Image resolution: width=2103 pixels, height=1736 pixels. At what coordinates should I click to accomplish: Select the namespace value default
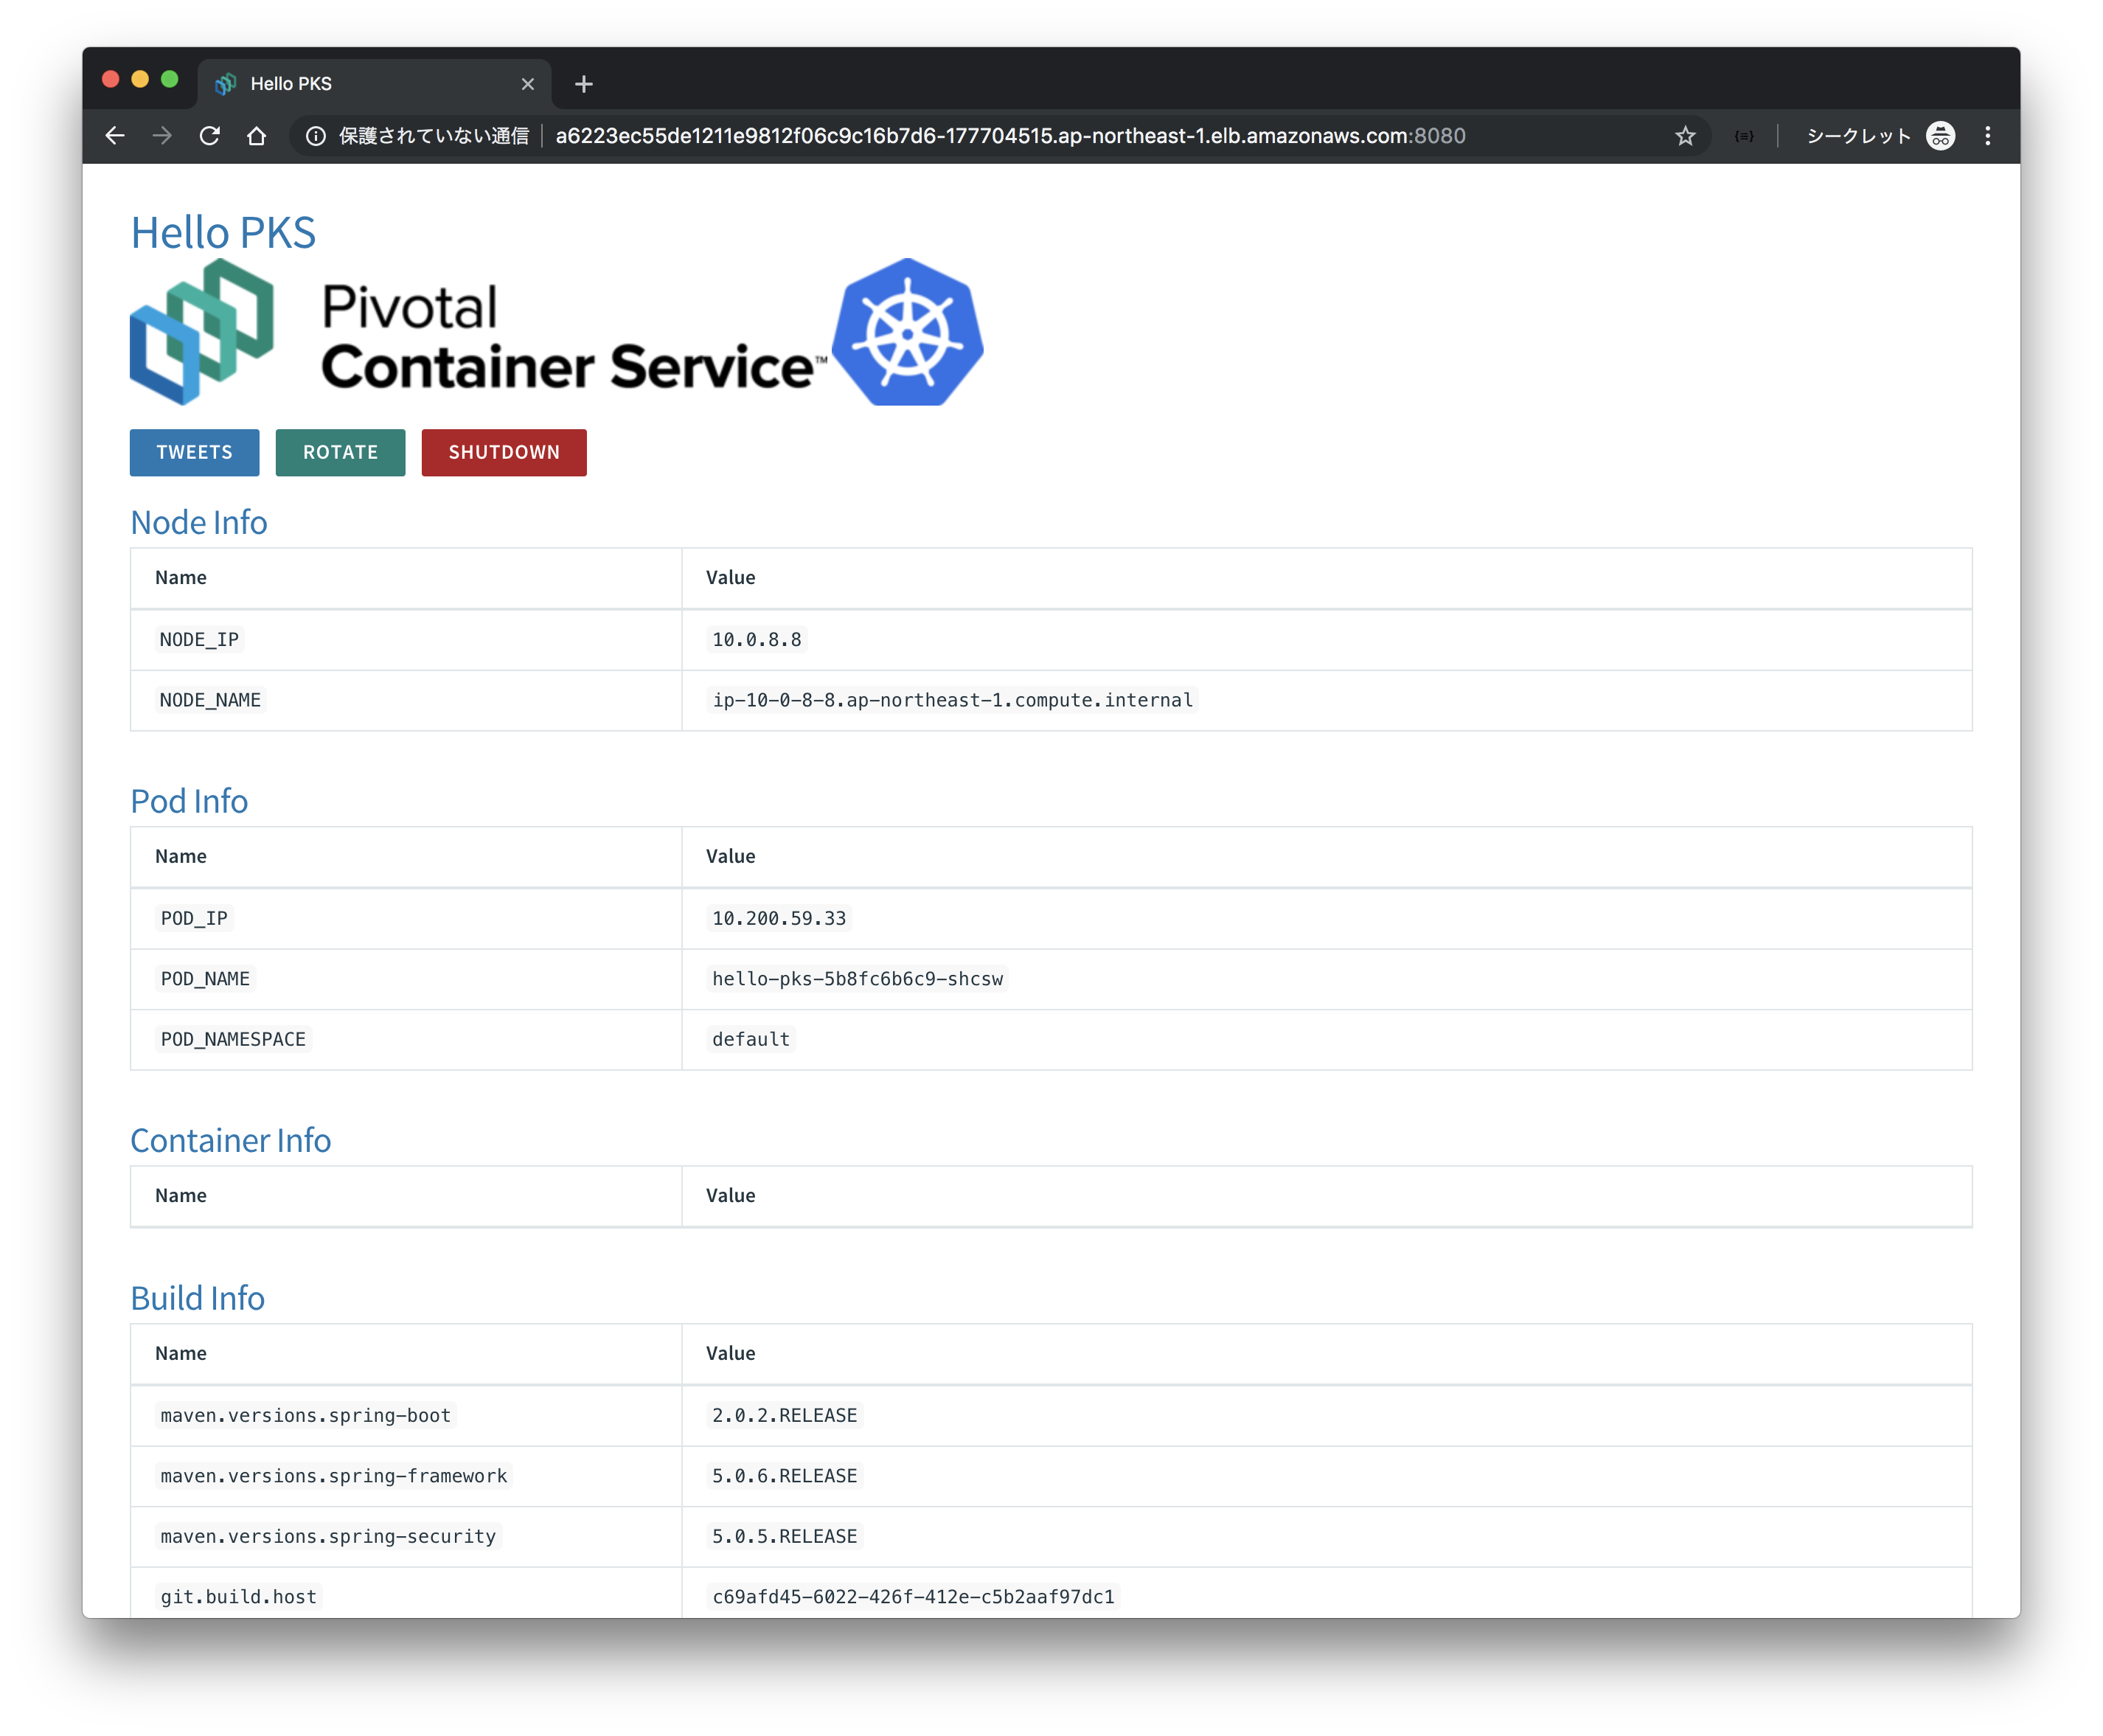coord(751,1040)
